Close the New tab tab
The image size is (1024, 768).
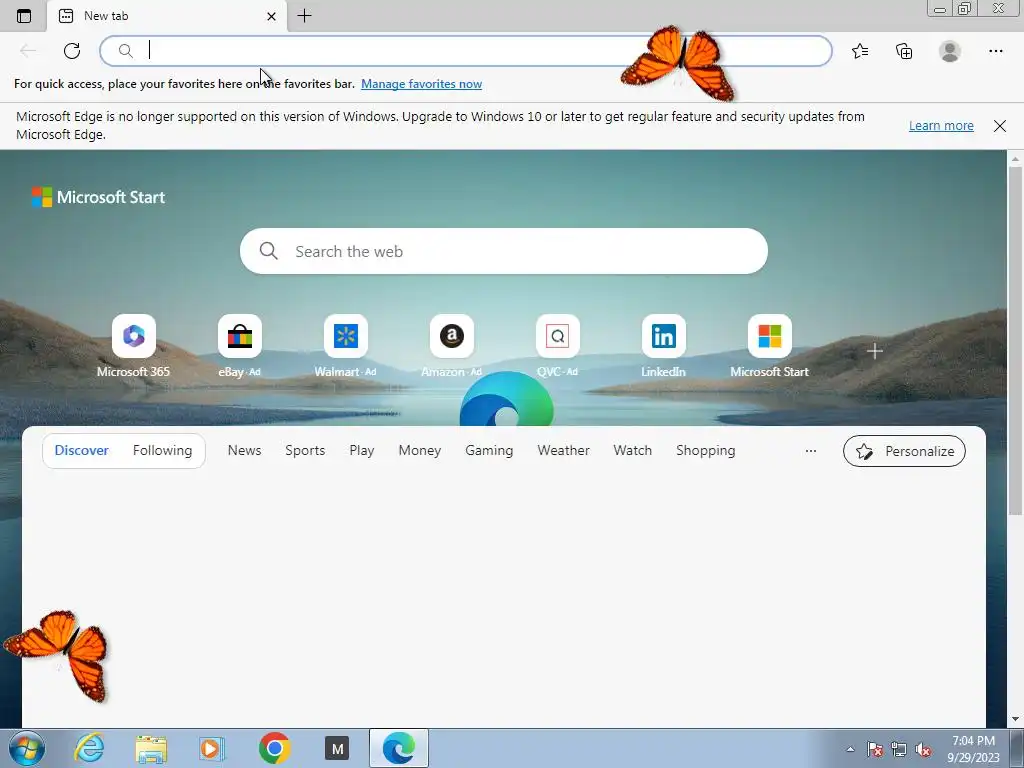272,16
